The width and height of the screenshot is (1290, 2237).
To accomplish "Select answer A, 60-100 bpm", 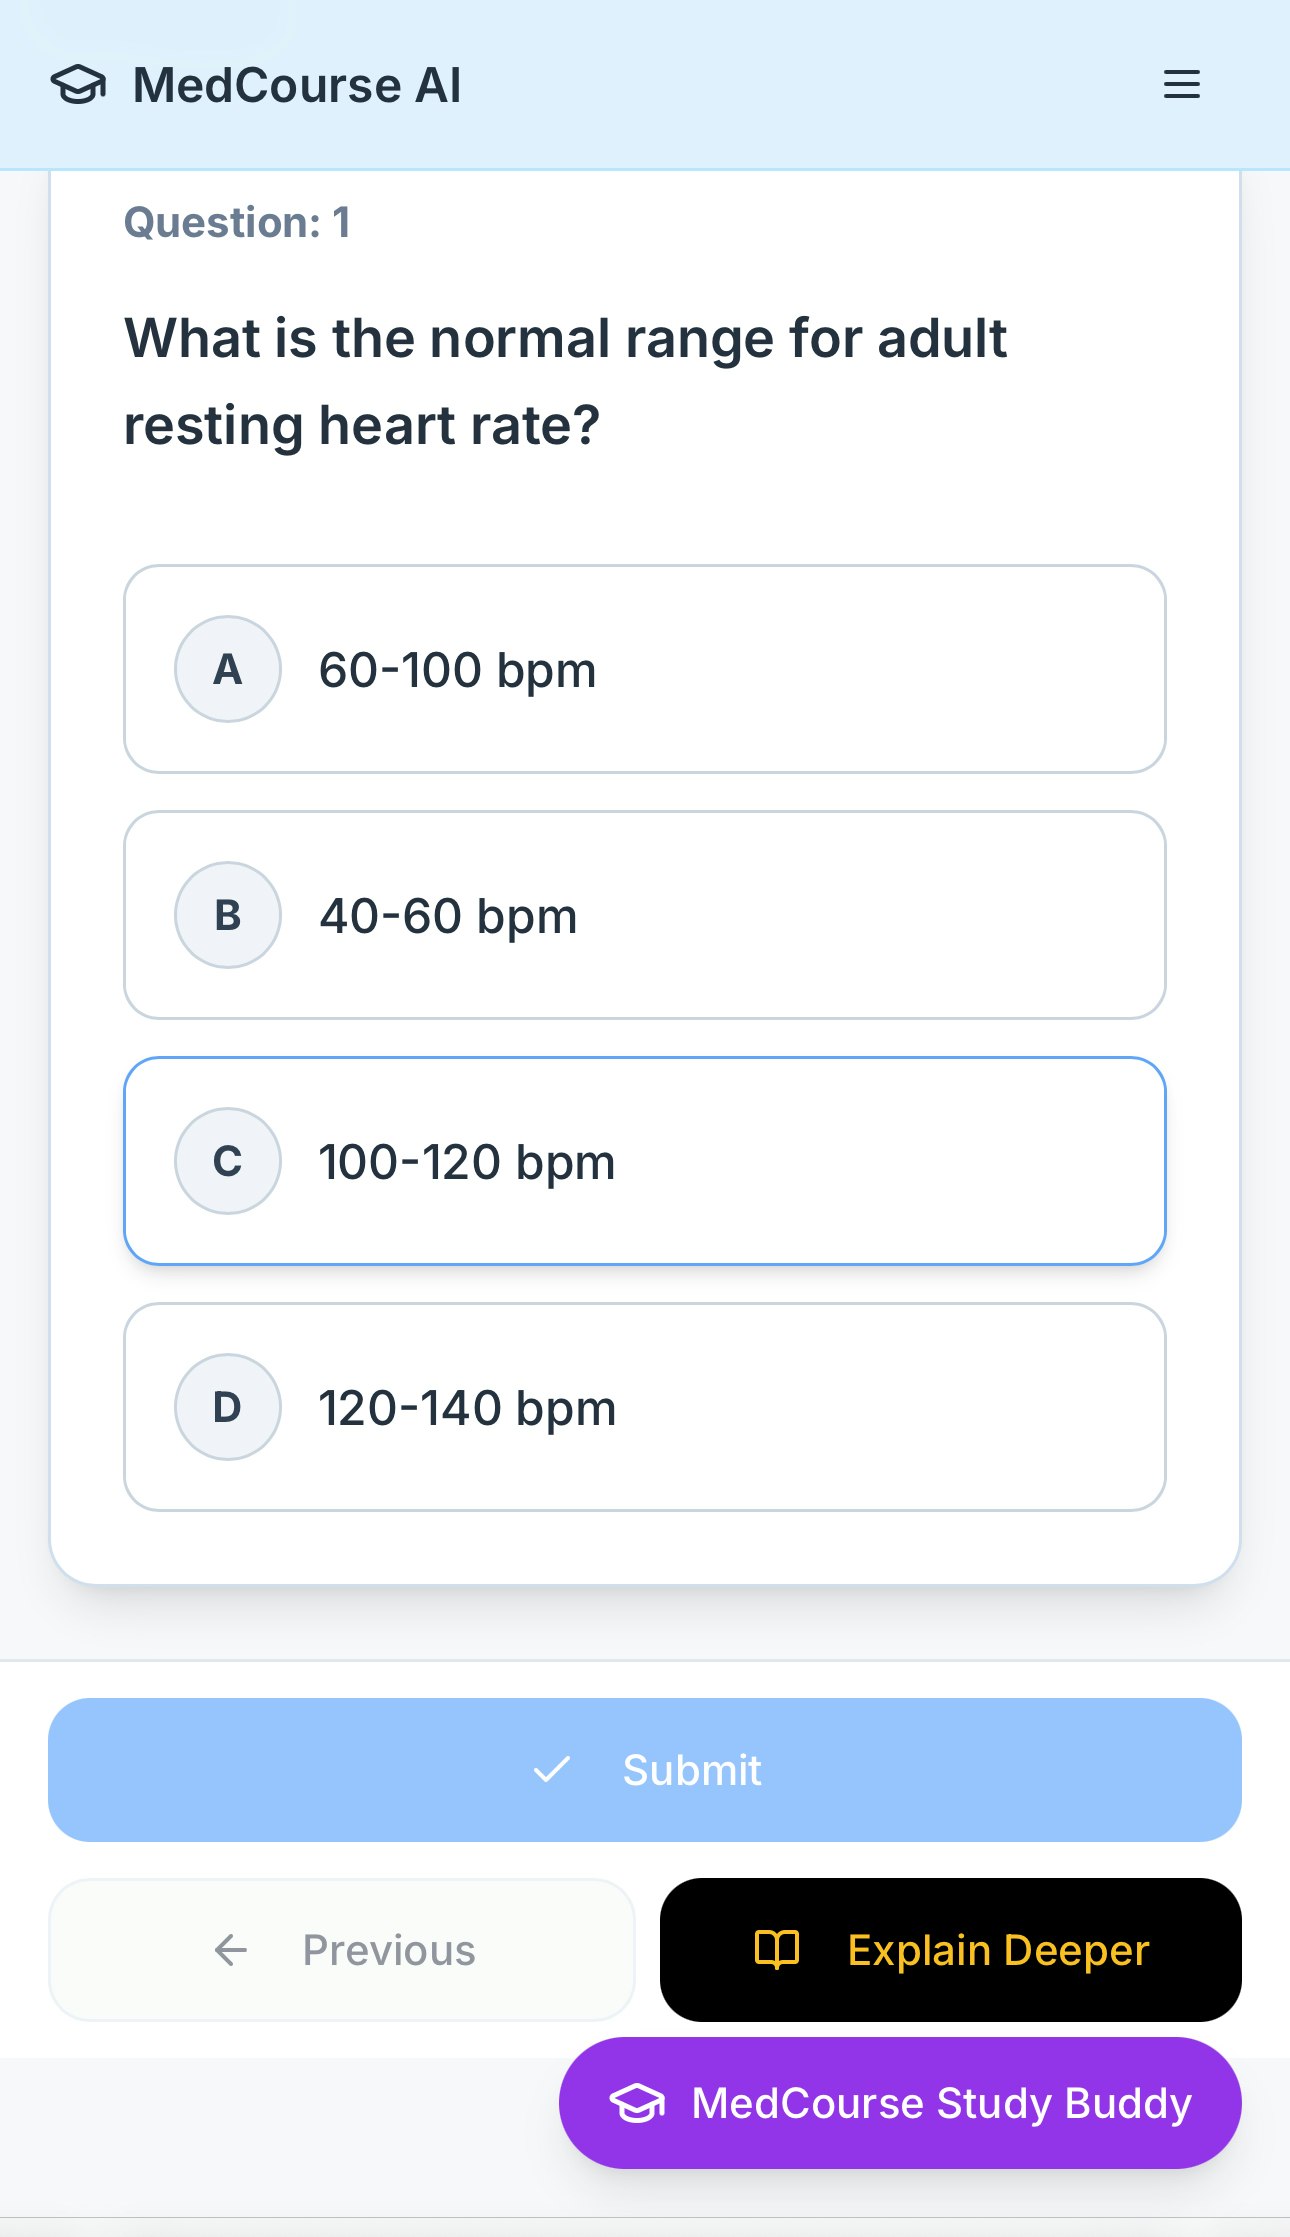I will point(645,669).
